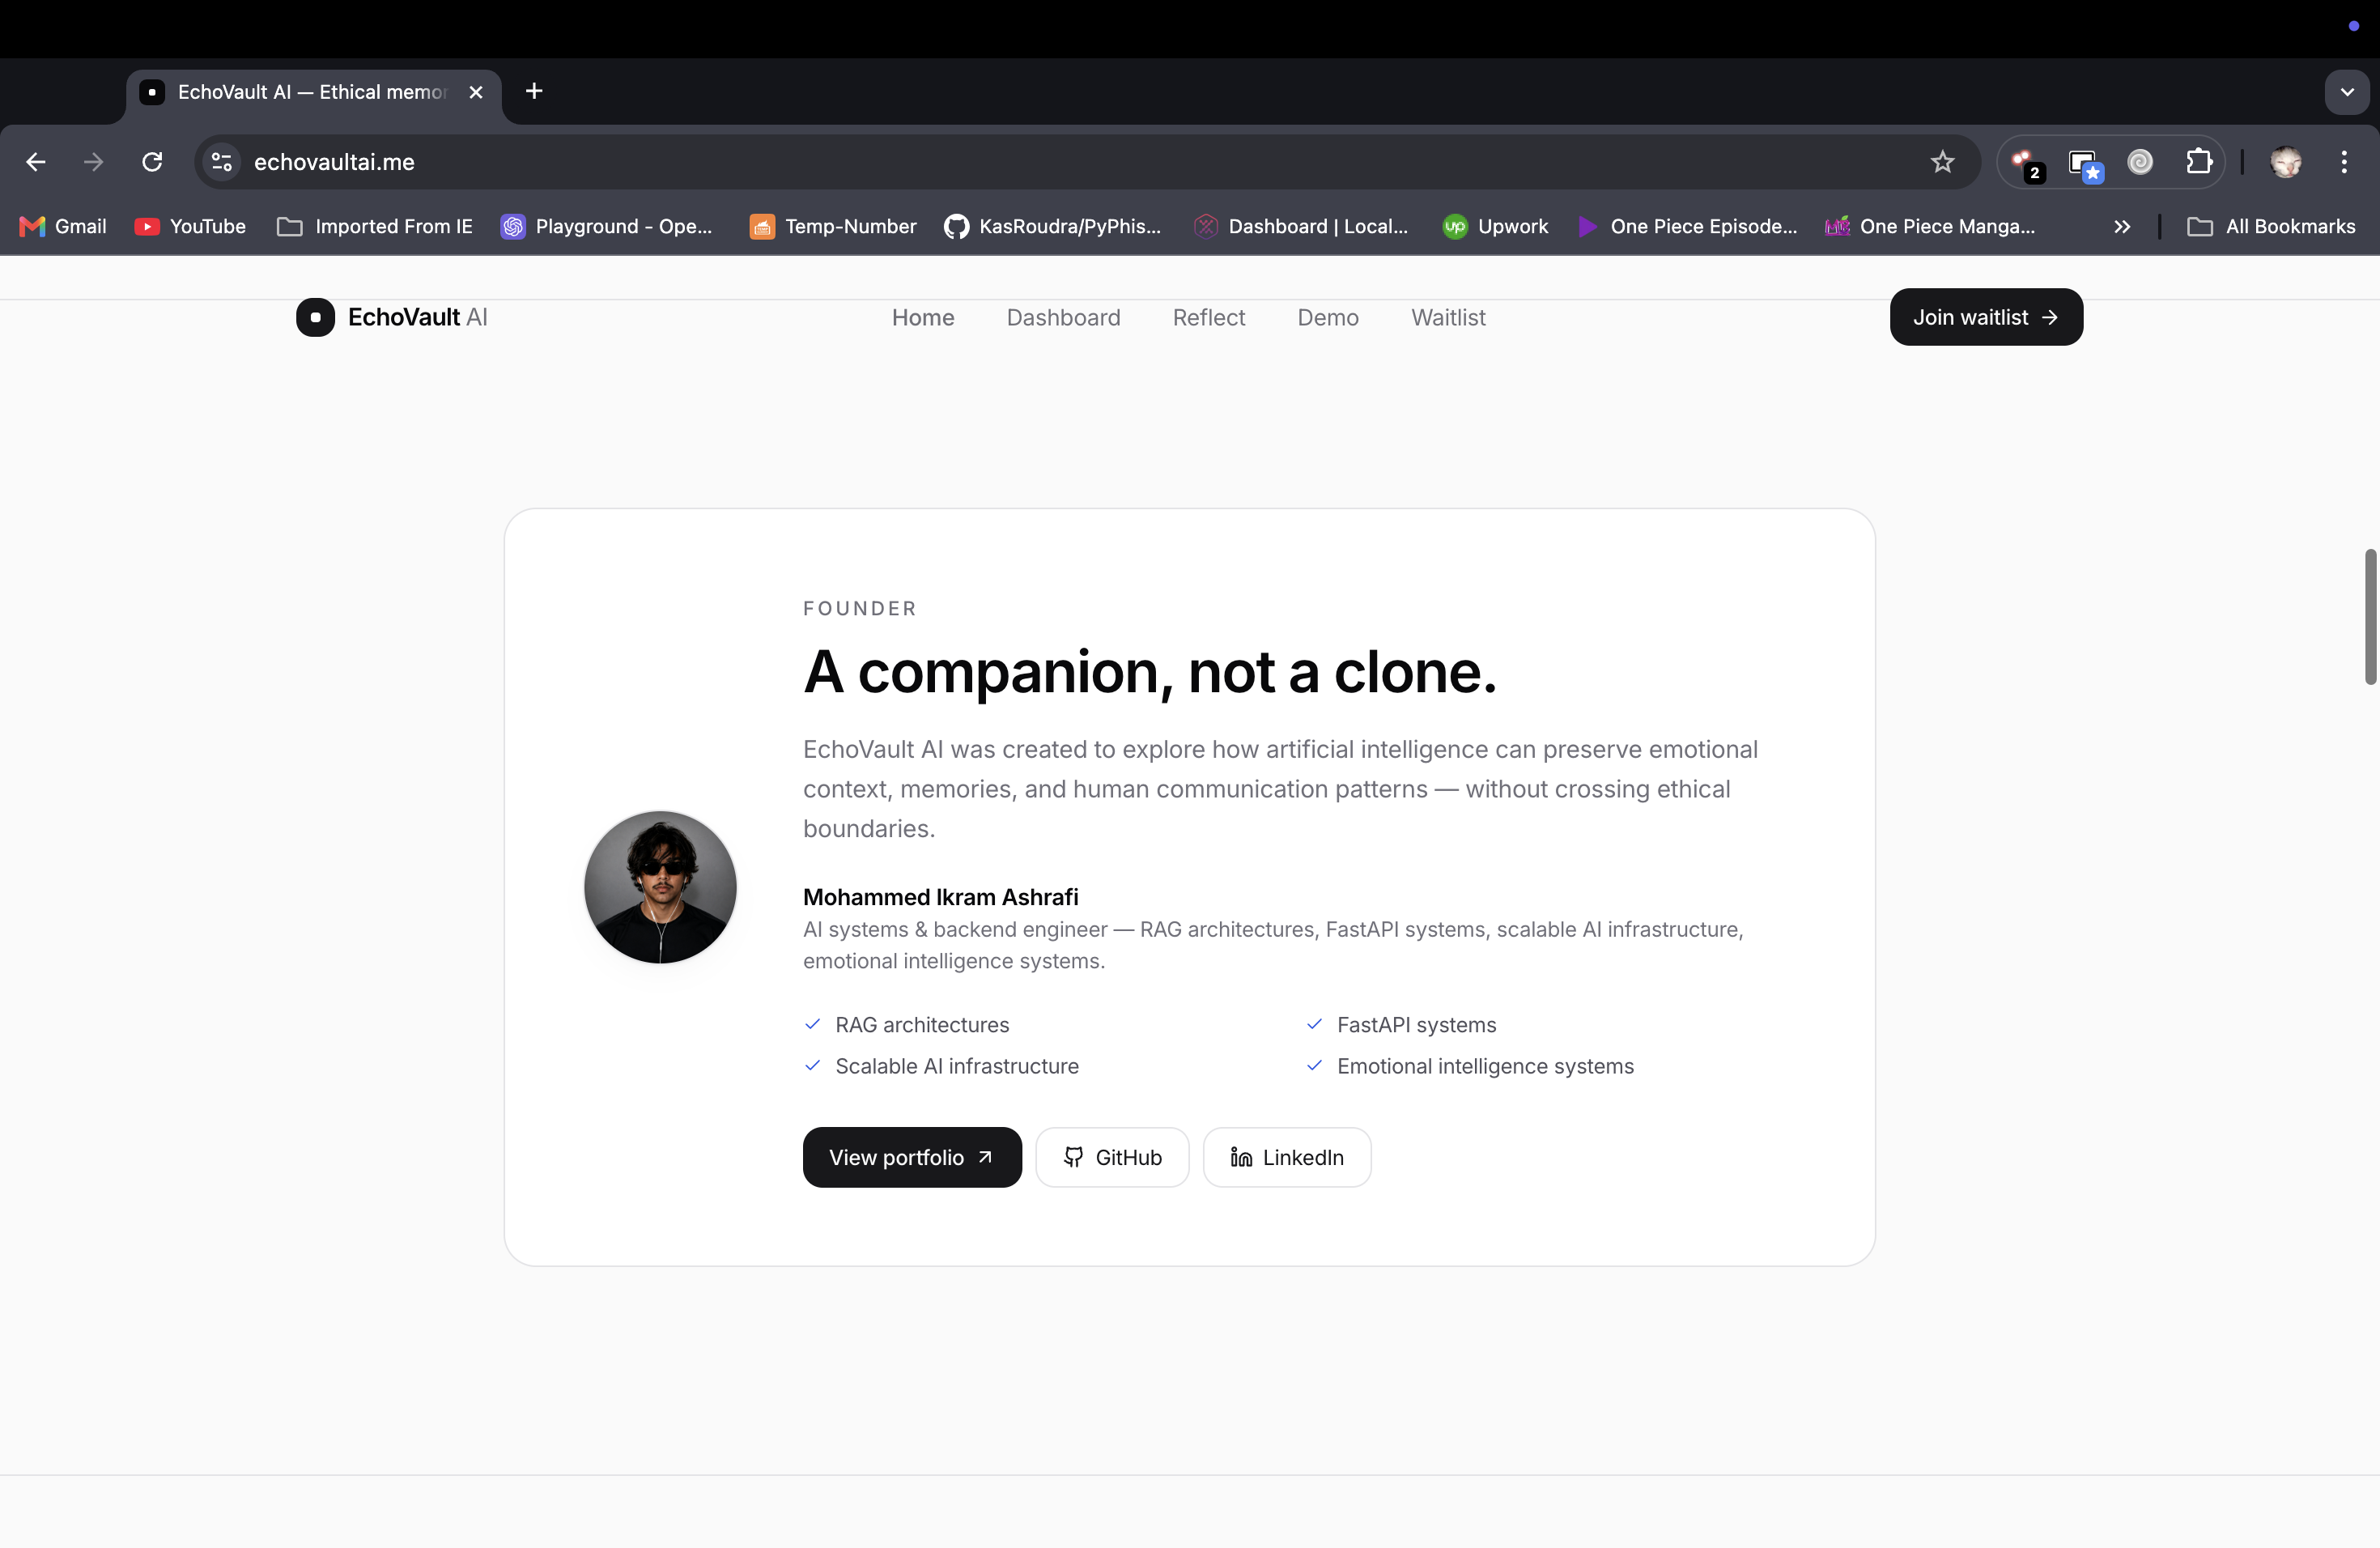Viewport: 2380px width, 1548px height.
Task: Bookmark this page with the star icon
Action: pos(1942,162)
